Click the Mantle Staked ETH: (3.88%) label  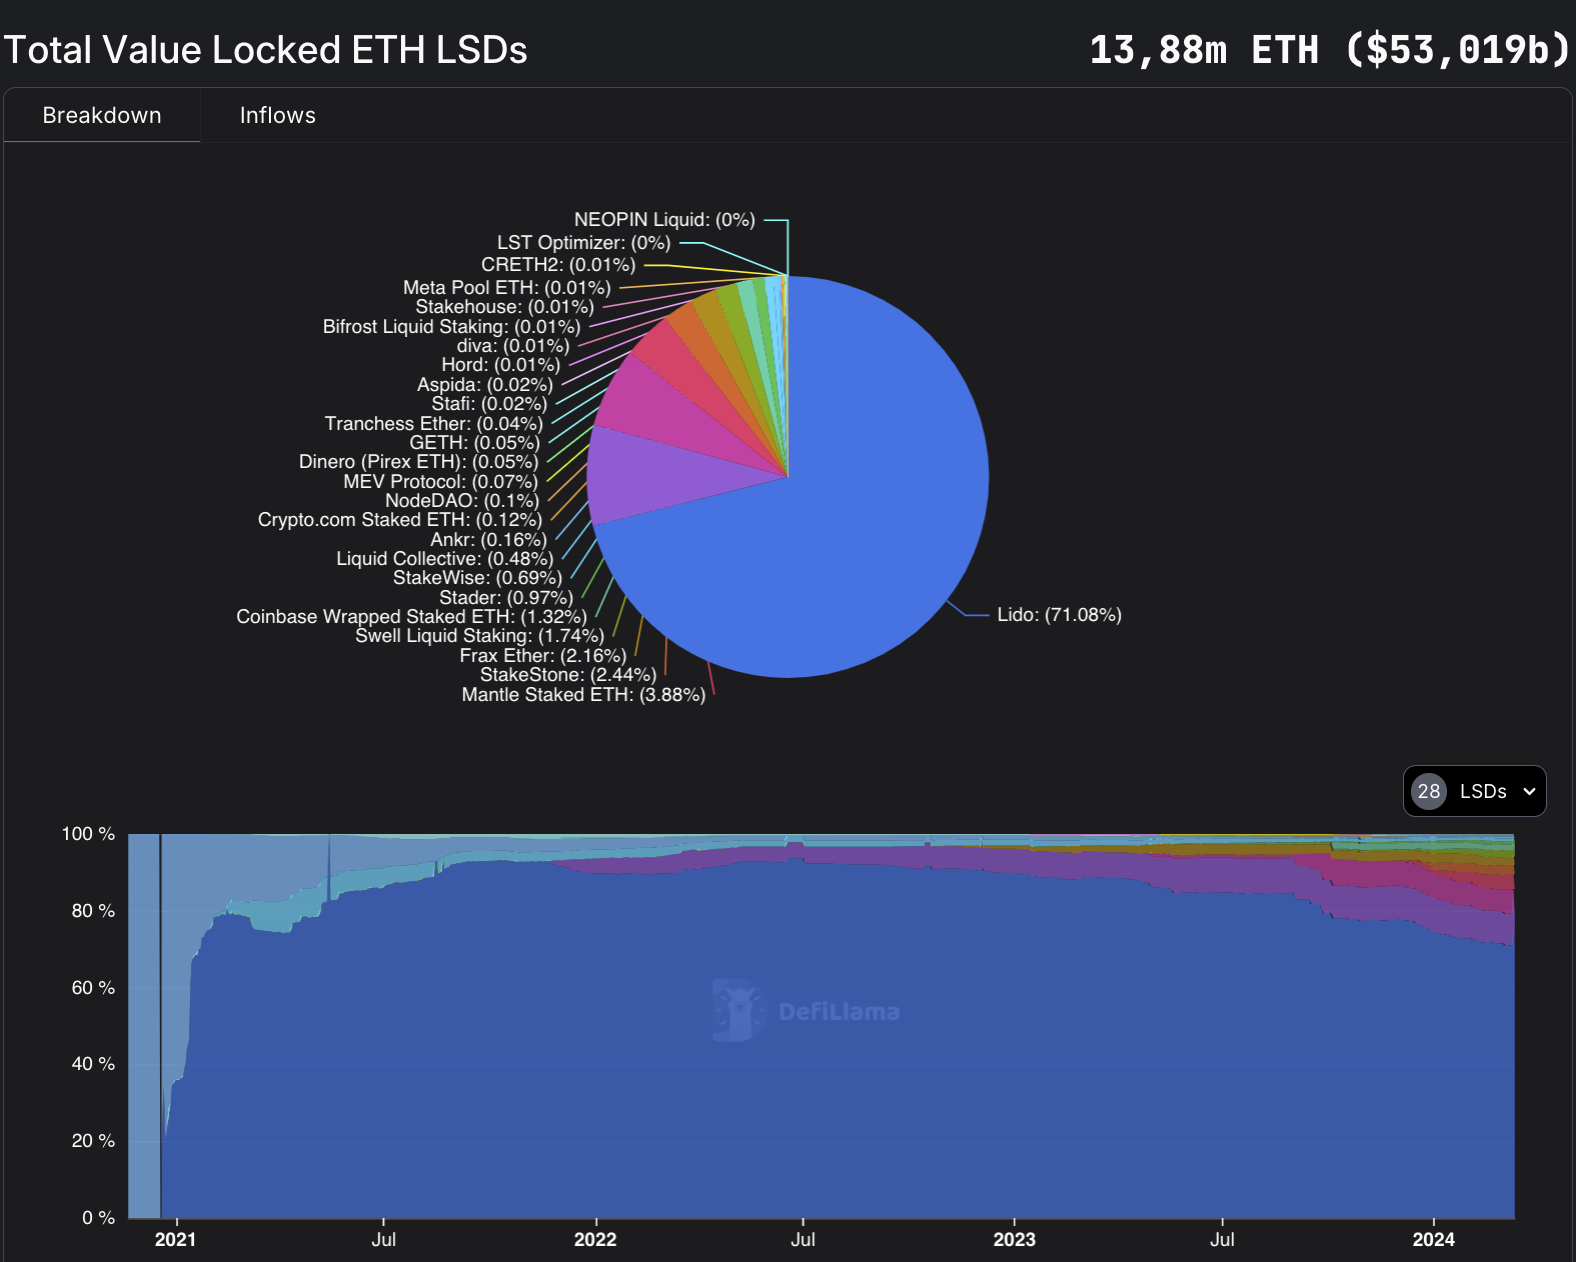(x=583, y=695)
